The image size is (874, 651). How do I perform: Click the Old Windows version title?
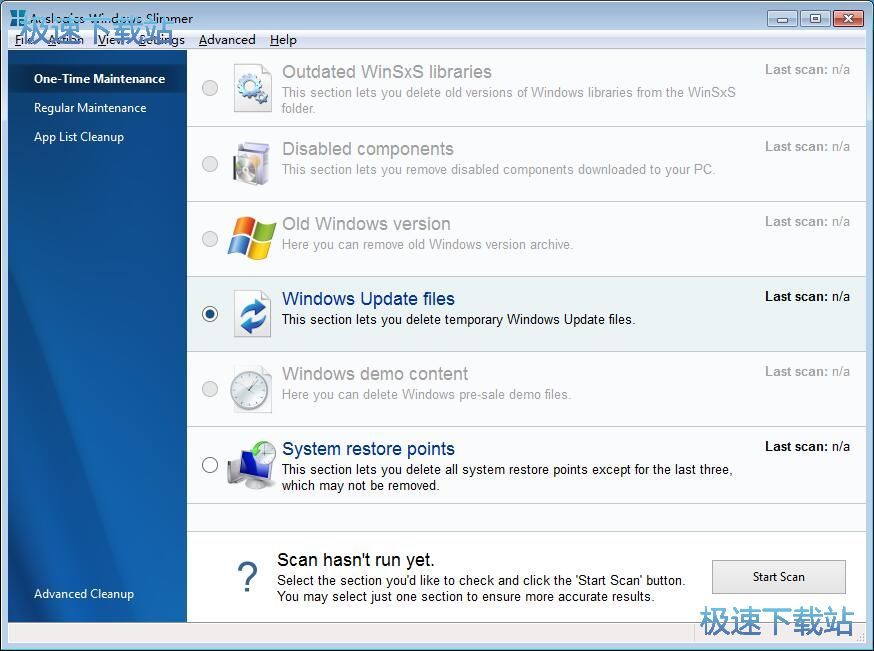pyautogui.click(x=366, y=224)
